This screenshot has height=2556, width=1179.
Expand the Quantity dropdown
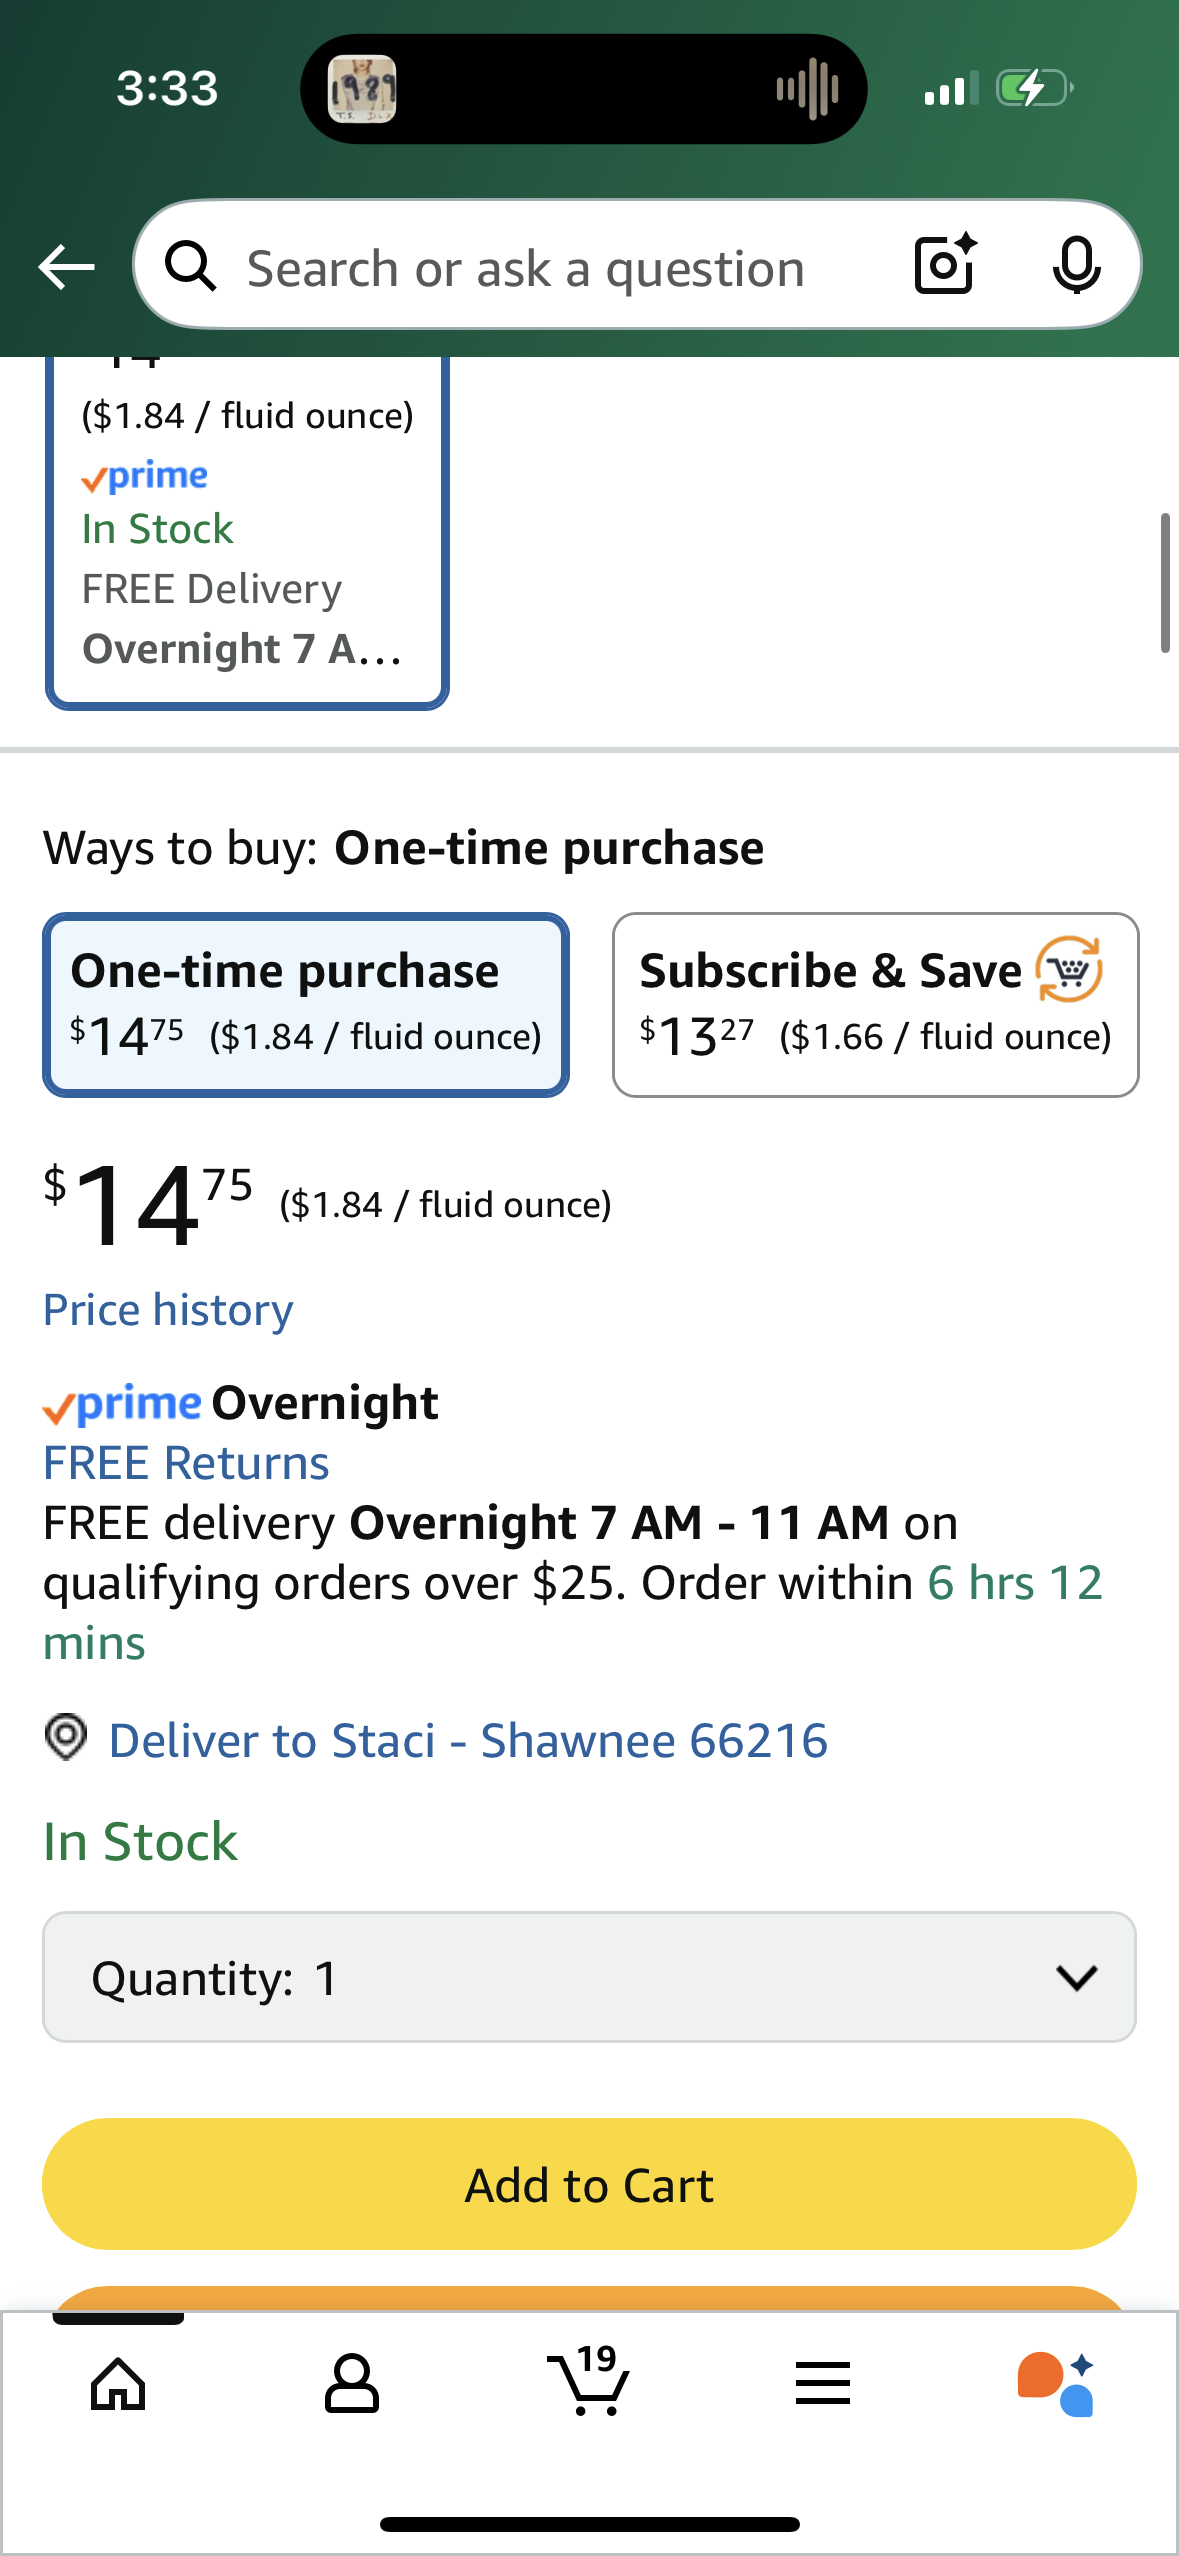[x=589, y=1977]
